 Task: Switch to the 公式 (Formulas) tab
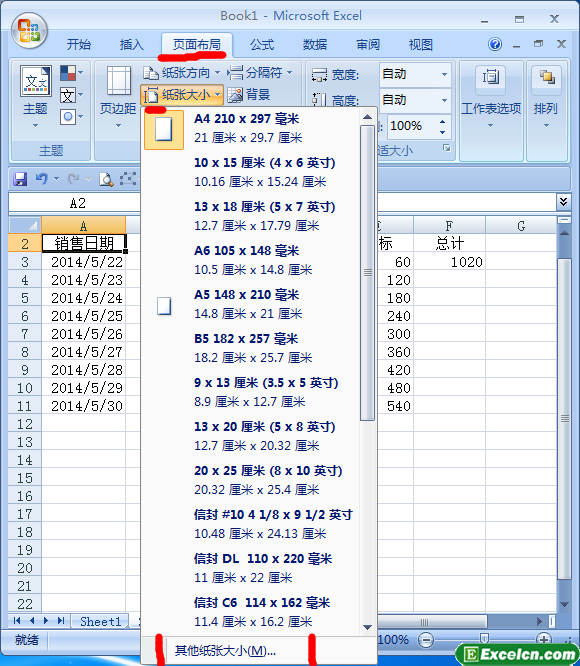click(262, 45)
